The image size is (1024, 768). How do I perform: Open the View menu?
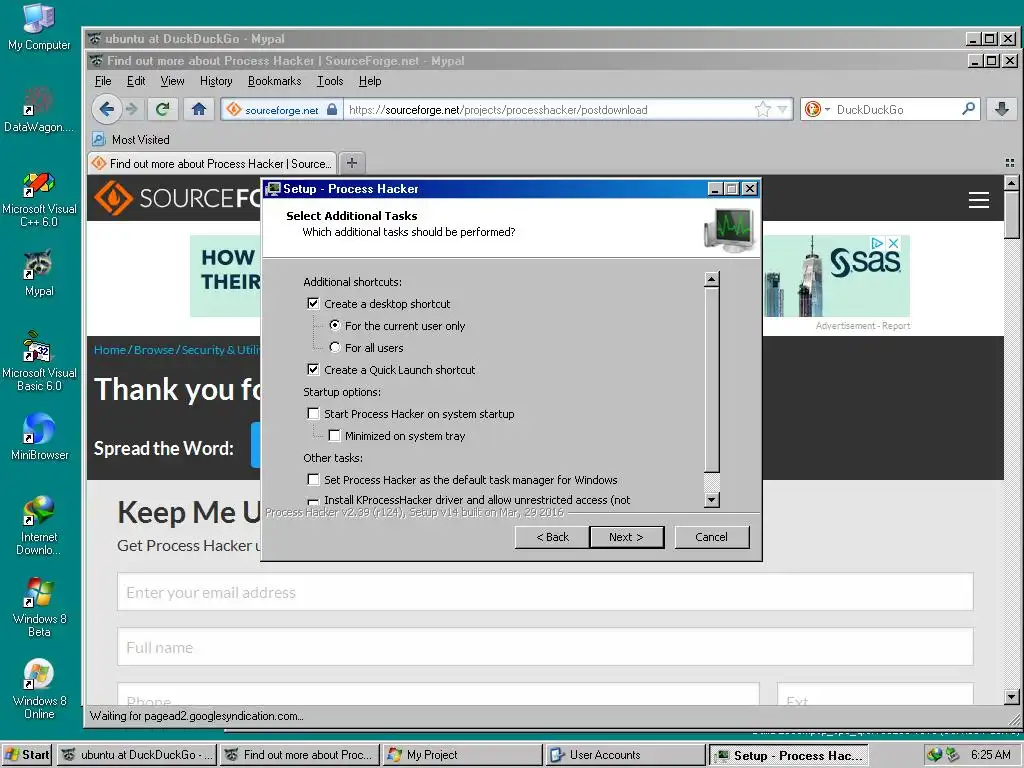pyautogui.click(x=172, y=81)
